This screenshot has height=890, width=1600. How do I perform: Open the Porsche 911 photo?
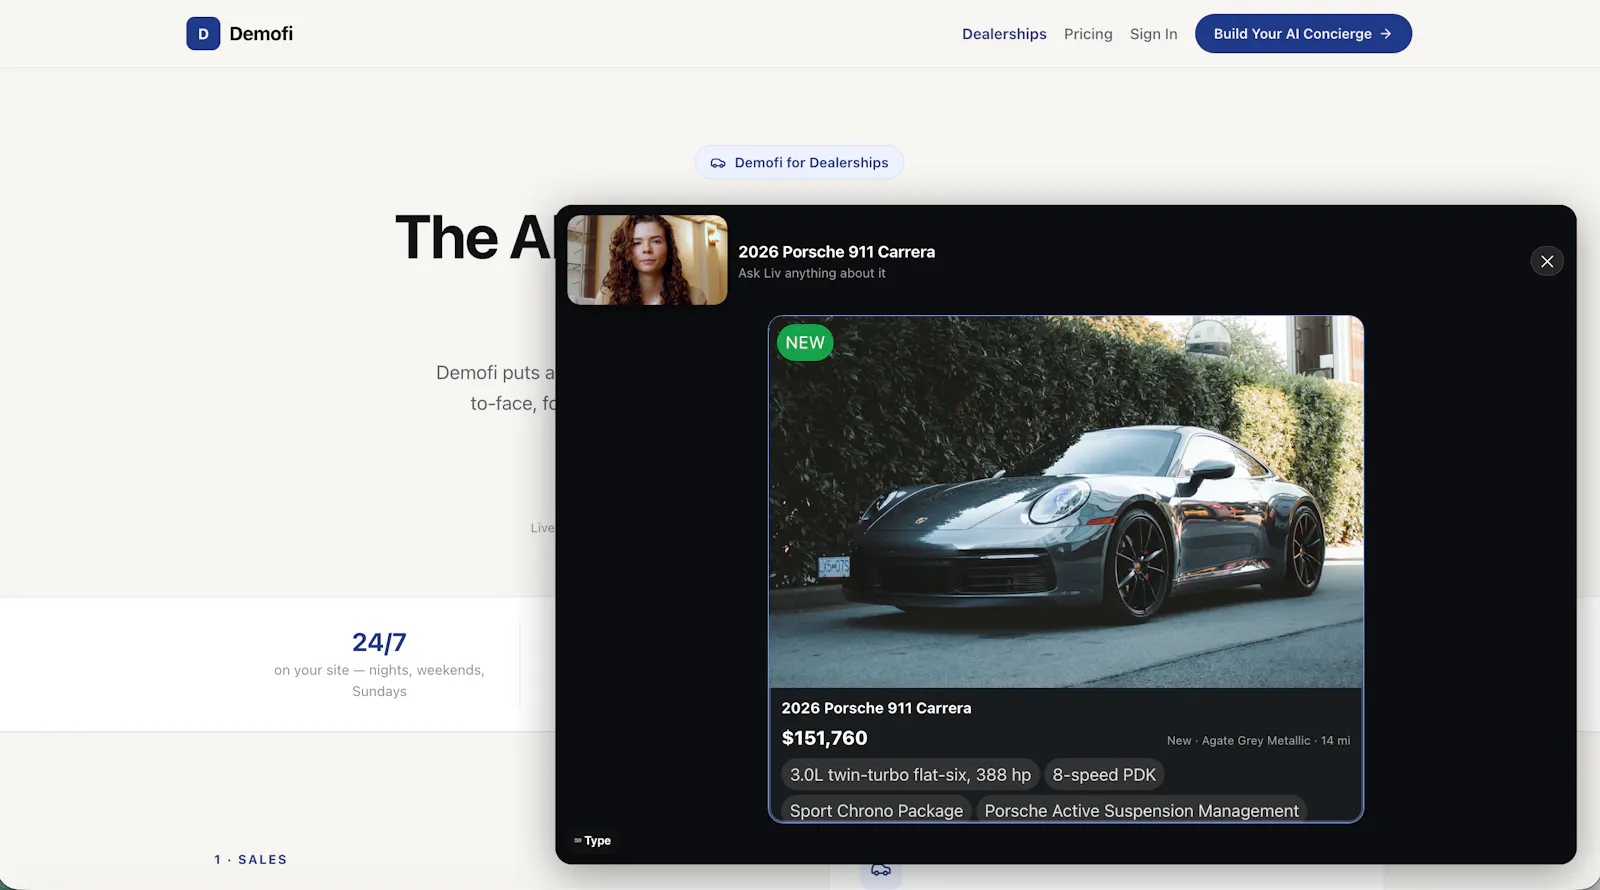pos(1066,502)
